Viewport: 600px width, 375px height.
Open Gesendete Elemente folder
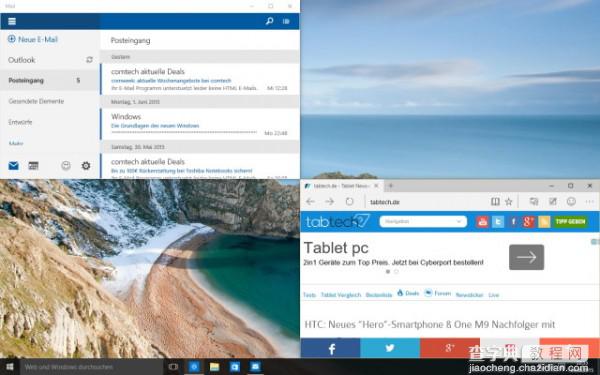click(36, 101)
